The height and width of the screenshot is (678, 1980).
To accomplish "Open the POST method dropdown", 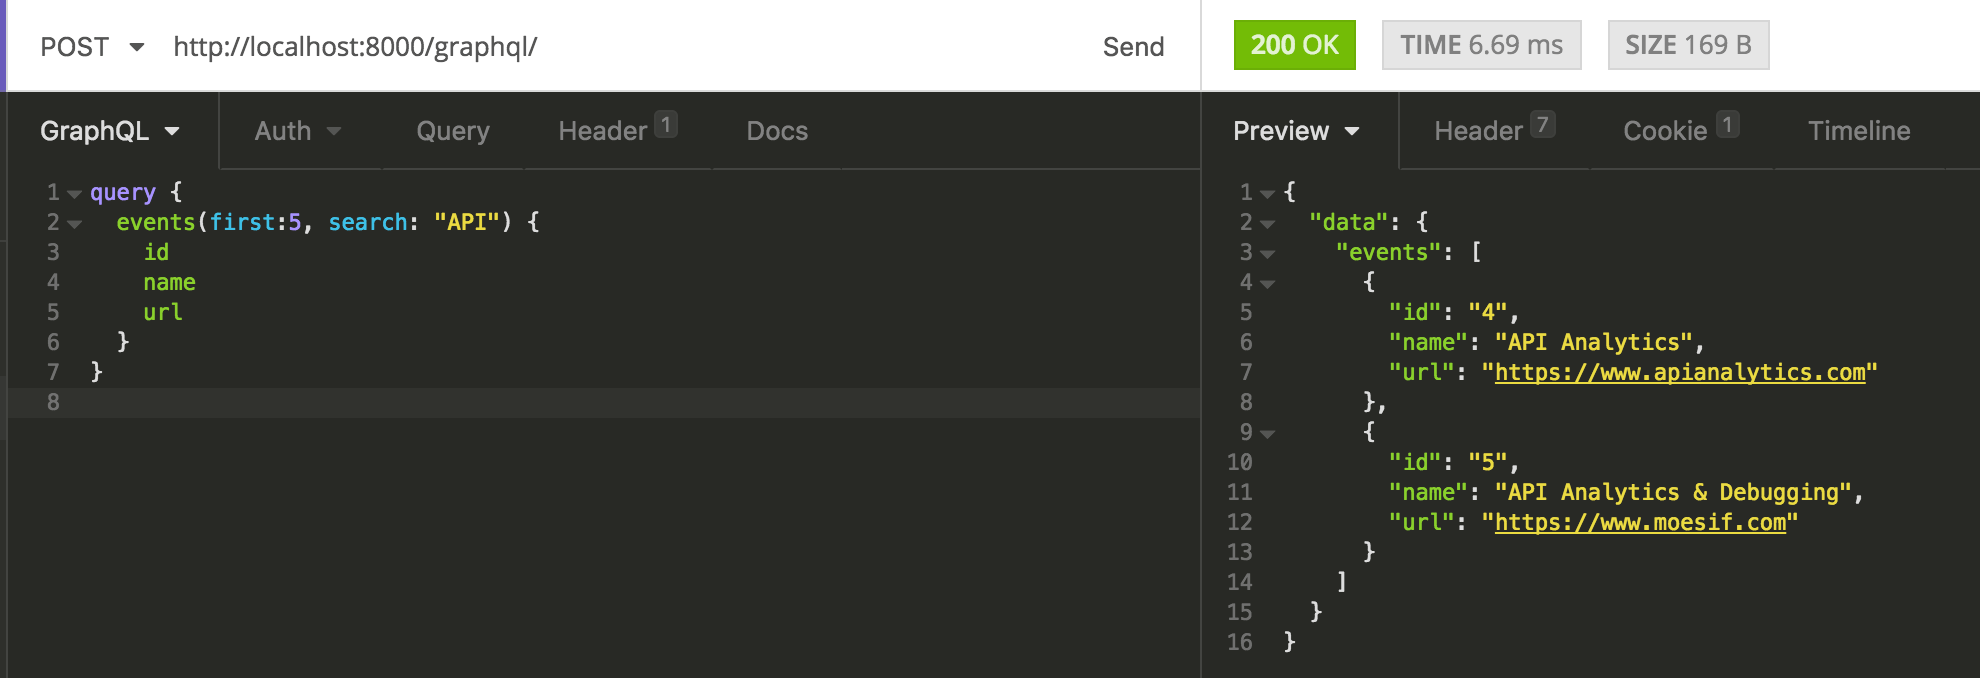I will 92,47.
